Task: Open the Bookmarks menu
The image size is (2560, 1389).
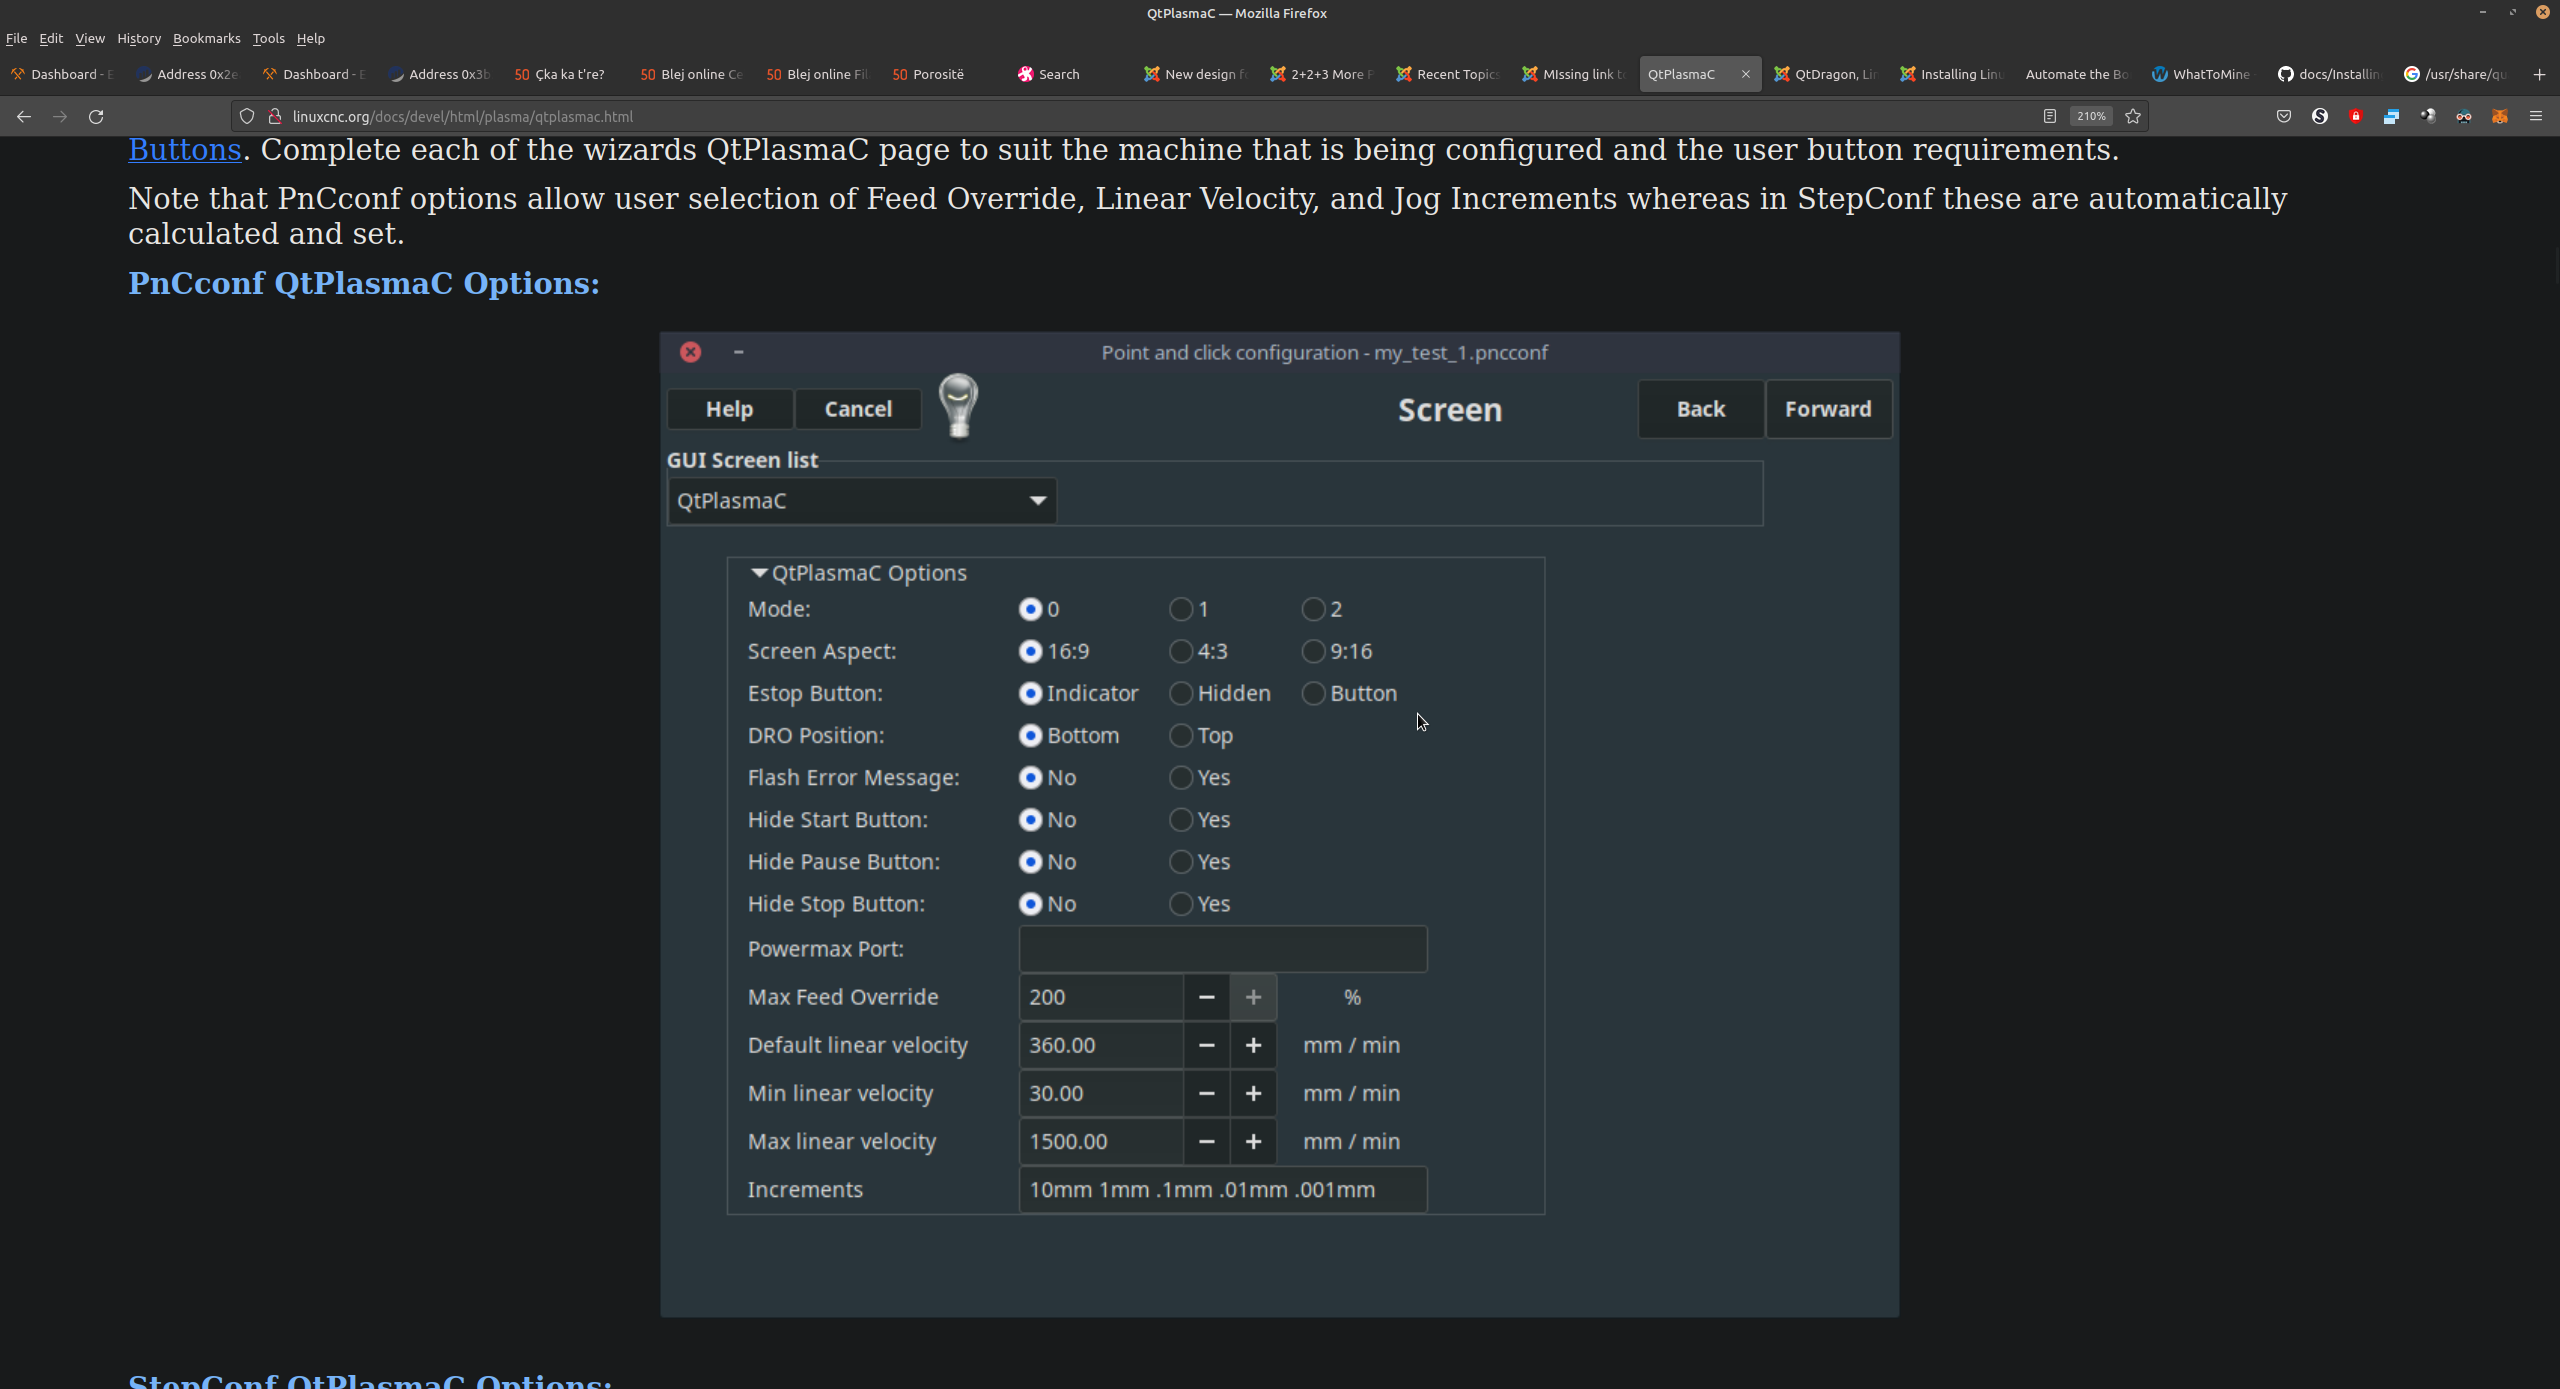Action: point(207,38)
